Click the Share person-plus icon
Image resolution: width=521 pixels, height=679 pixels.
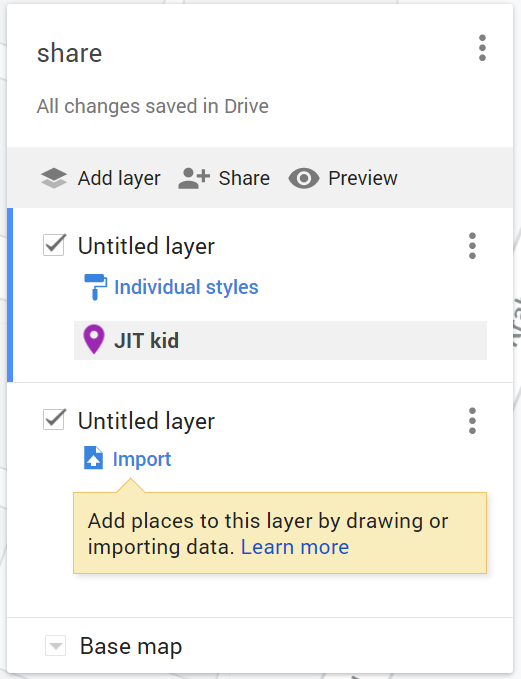[194, 178]
